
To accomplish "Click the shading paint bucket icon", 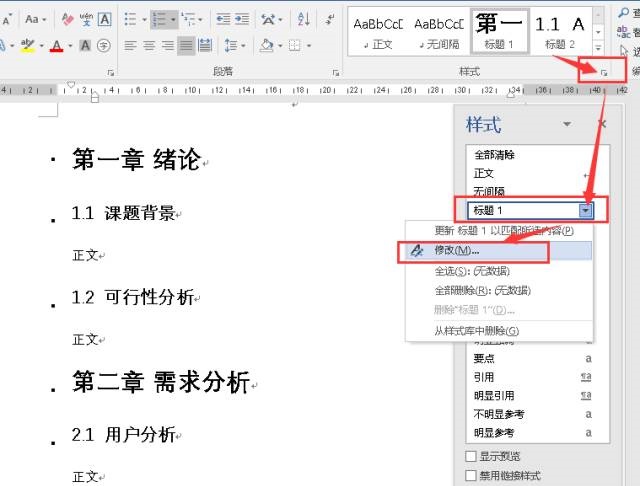I will 266,45.
